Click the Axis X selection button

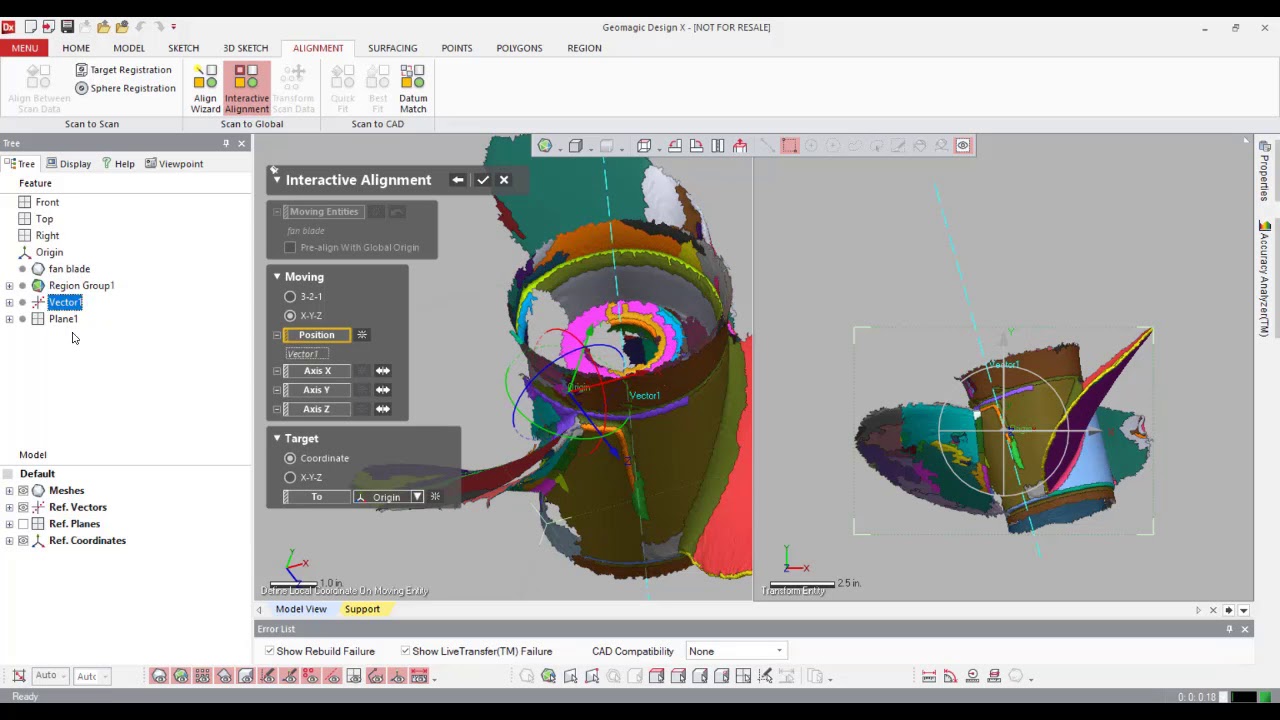click(x=317, y=371)
